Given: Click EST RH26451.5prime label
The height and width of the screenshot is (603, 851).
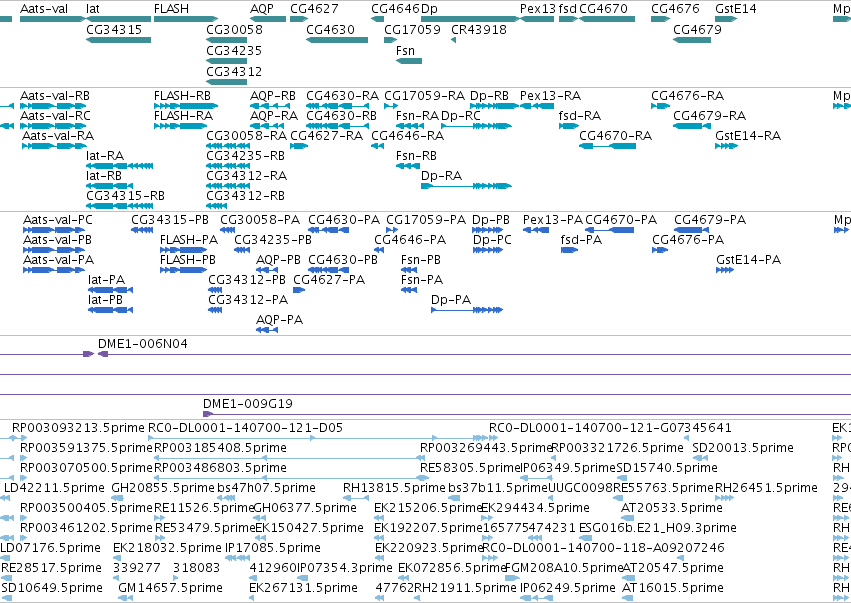Looking at the screenshot, I should pyautogui.click(x=767, y=488).
